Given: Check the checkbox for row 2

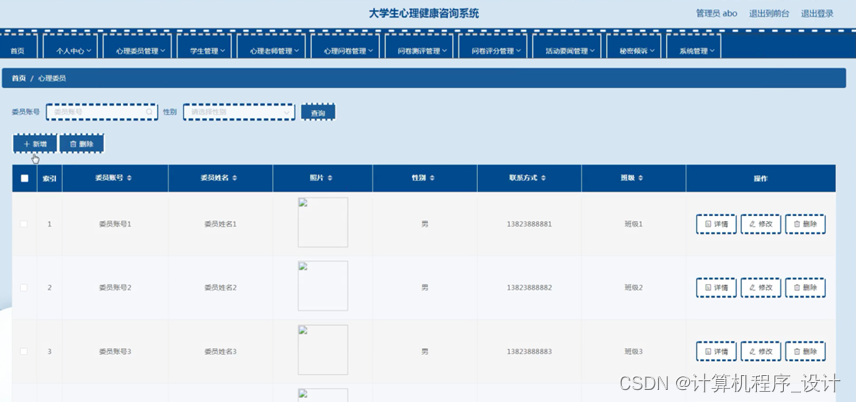Looking at the screenshot, I should click(x=24, y=287).
